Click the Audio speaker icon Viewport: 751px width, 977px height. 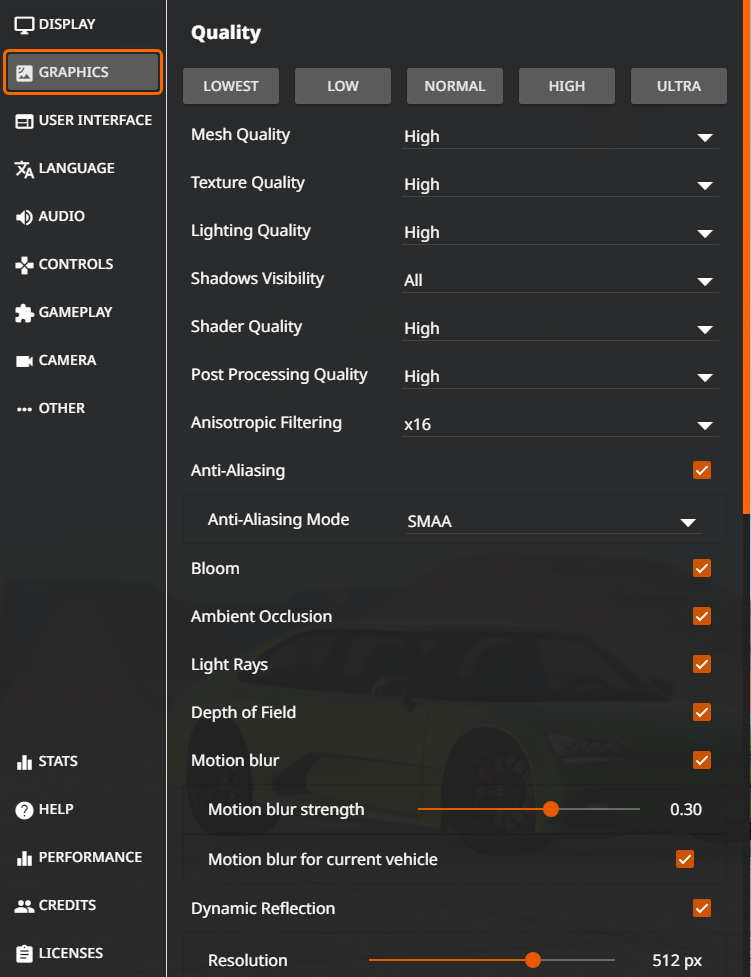pos(24,217)
